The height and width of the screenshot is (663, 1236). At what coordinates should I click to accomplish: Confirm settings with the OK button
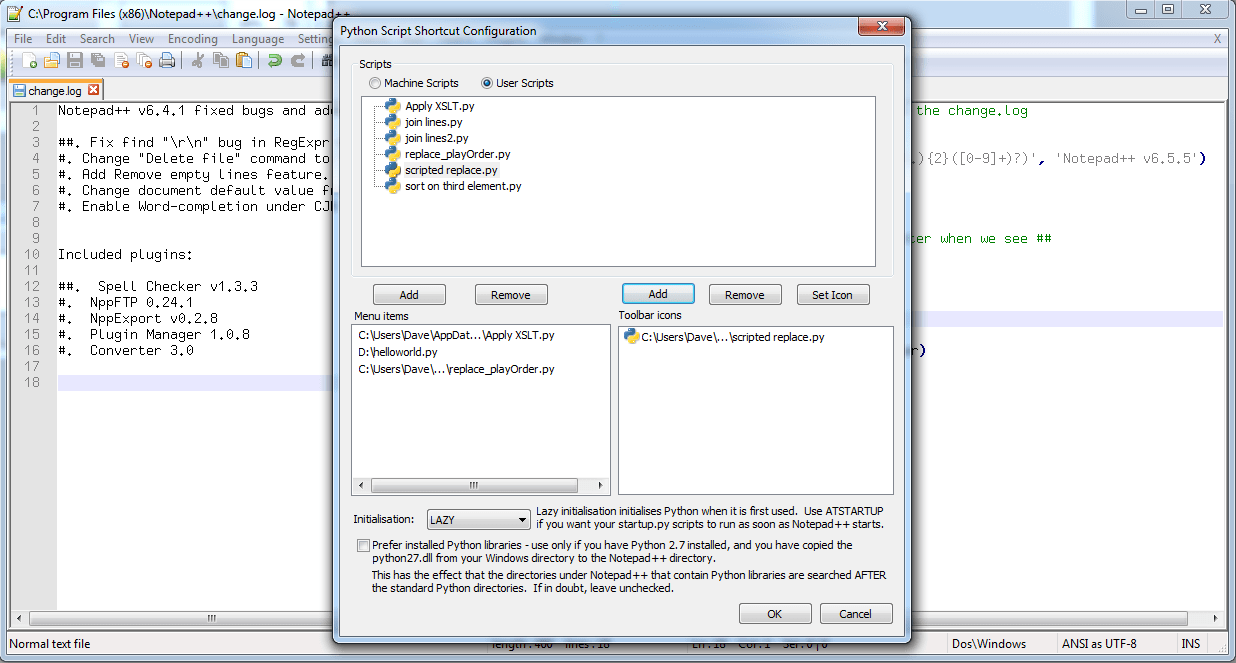click(x=775, y=613)
